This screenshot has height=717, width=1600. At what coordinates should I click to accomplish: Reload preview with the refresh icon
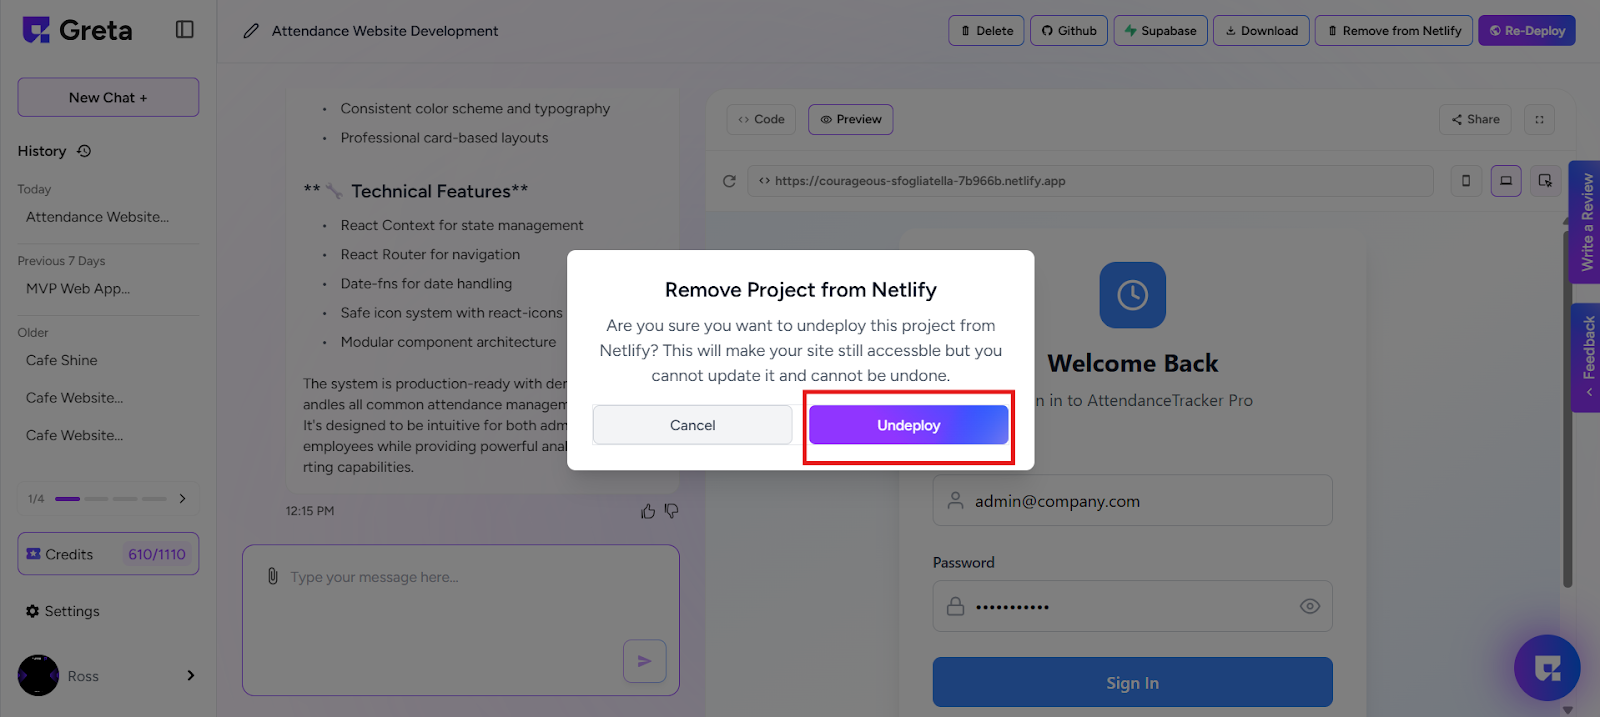[x=729, y=181]
